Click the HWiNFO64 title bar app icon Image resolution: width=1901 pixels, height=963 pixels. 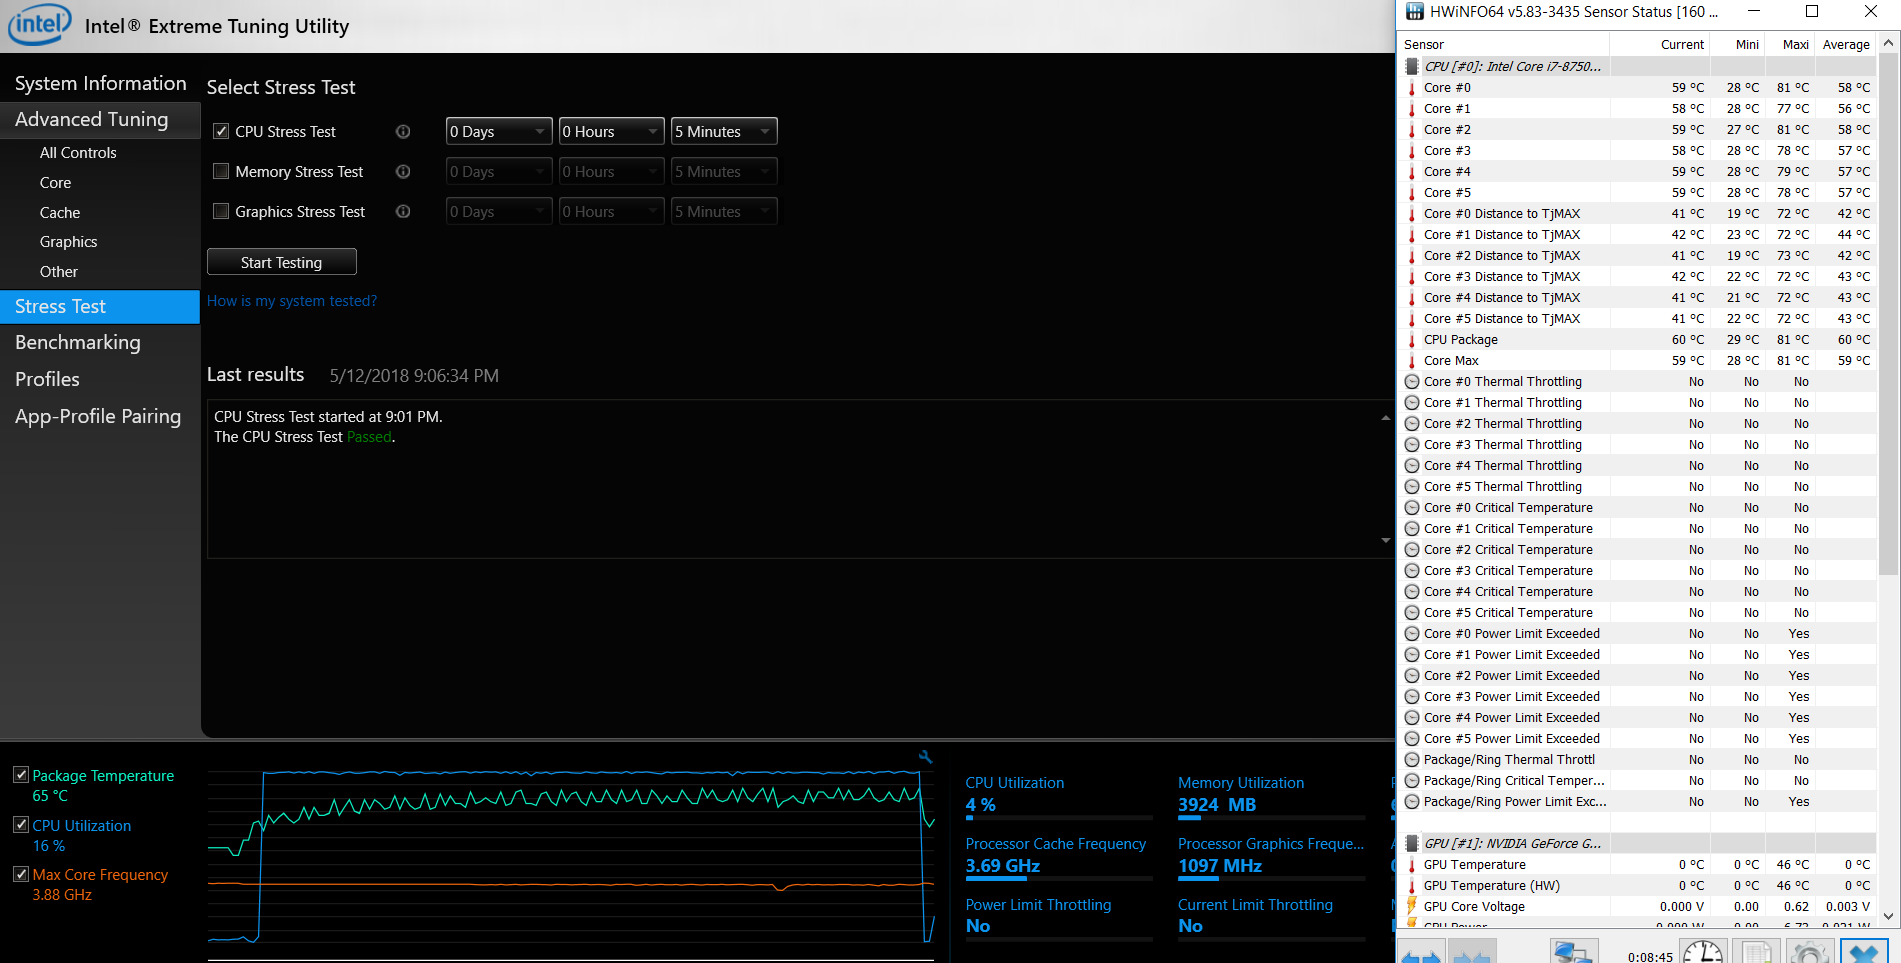coord(1414,12)
